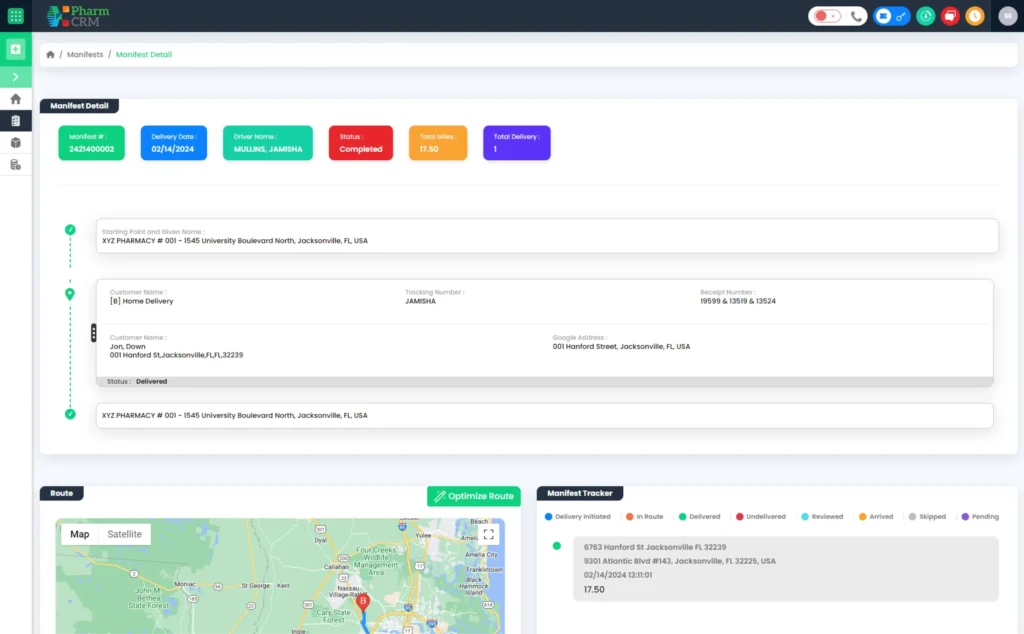The height and width of the screenshot is (634, 1024).
Task: Open the phone dialer icon in the top bar
Action: (x=857, y=16)
